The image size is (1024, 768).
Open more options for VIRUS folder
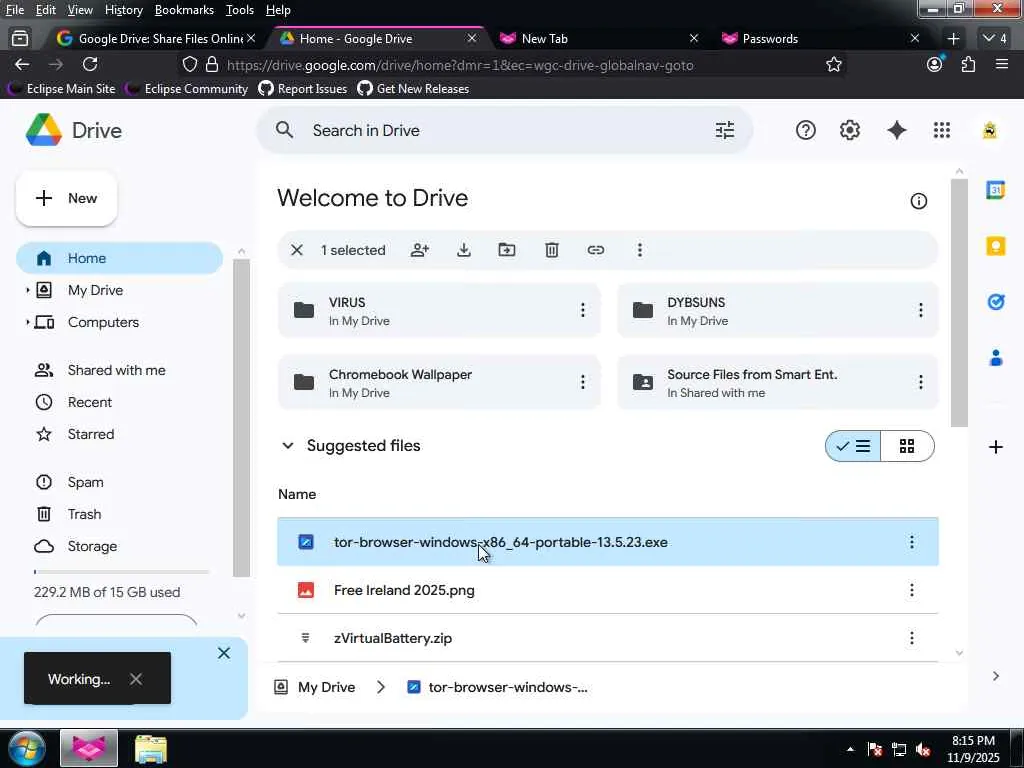(x=583, y=310)
